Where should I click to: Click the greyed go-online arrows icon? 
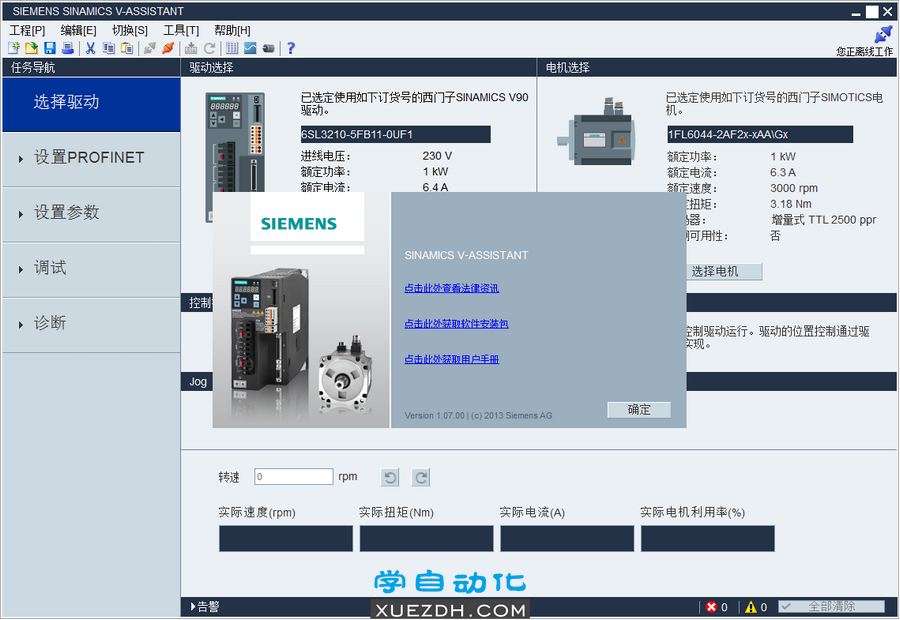[150, 48]
